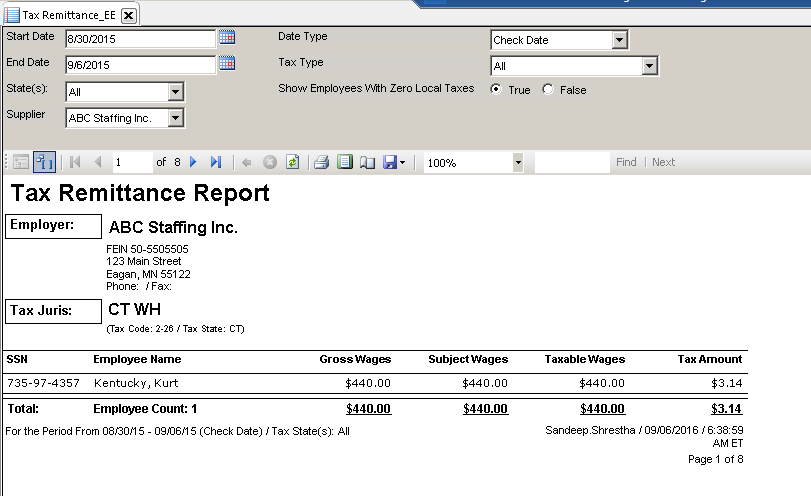The image size is (811, 496).
Task: Click the Subject Wages column header
Action: pos(468,359)
